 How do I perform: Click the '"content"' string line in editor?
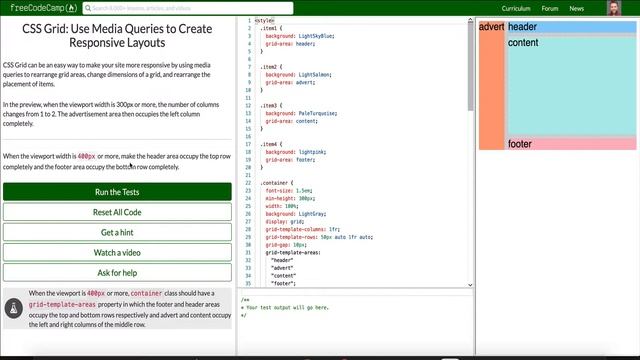tap(283, 276)
